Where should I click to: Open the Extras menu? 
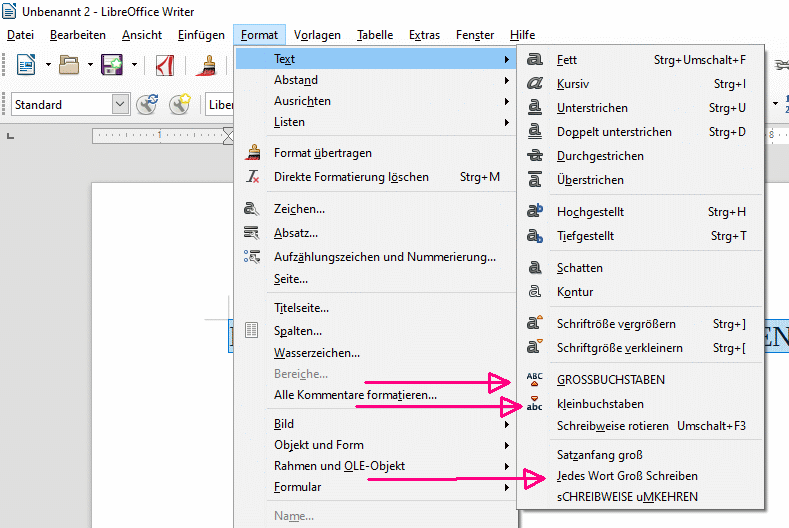[424, 35]
